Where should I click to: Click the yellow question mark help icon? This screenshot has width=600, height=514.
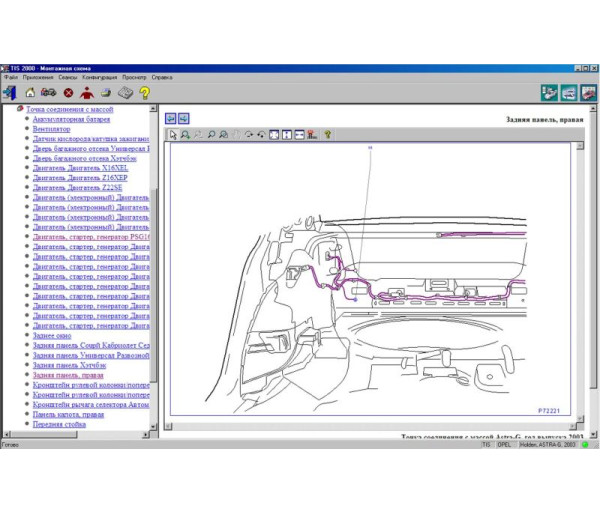pos(145,93)
